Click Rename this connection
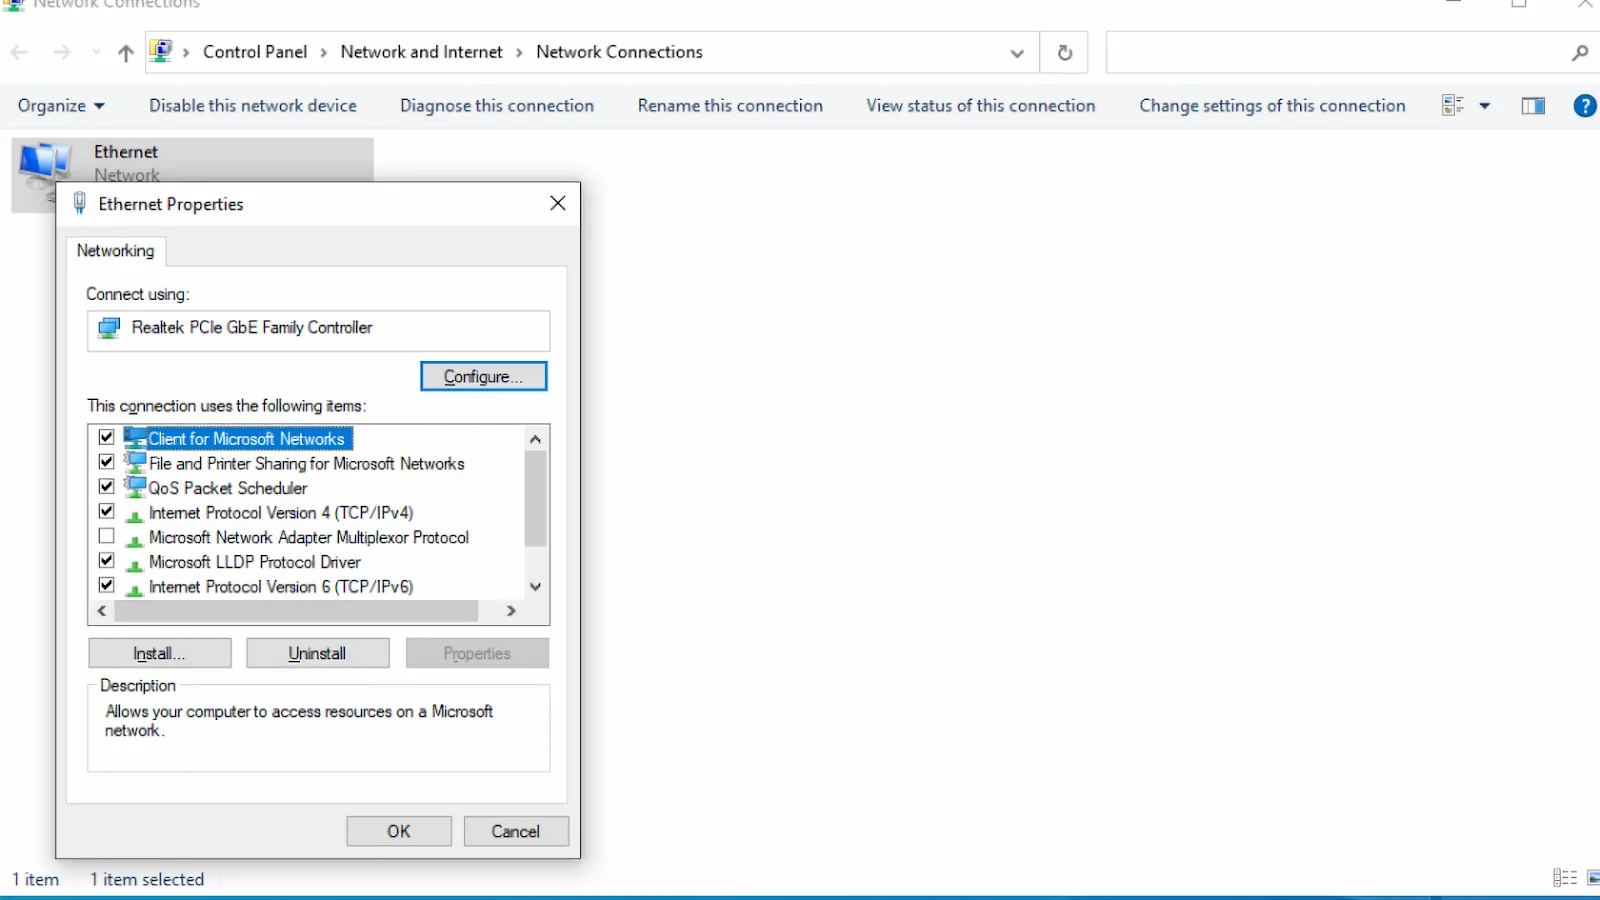Viewport: 1600px width, 900px height. point(730,106)
